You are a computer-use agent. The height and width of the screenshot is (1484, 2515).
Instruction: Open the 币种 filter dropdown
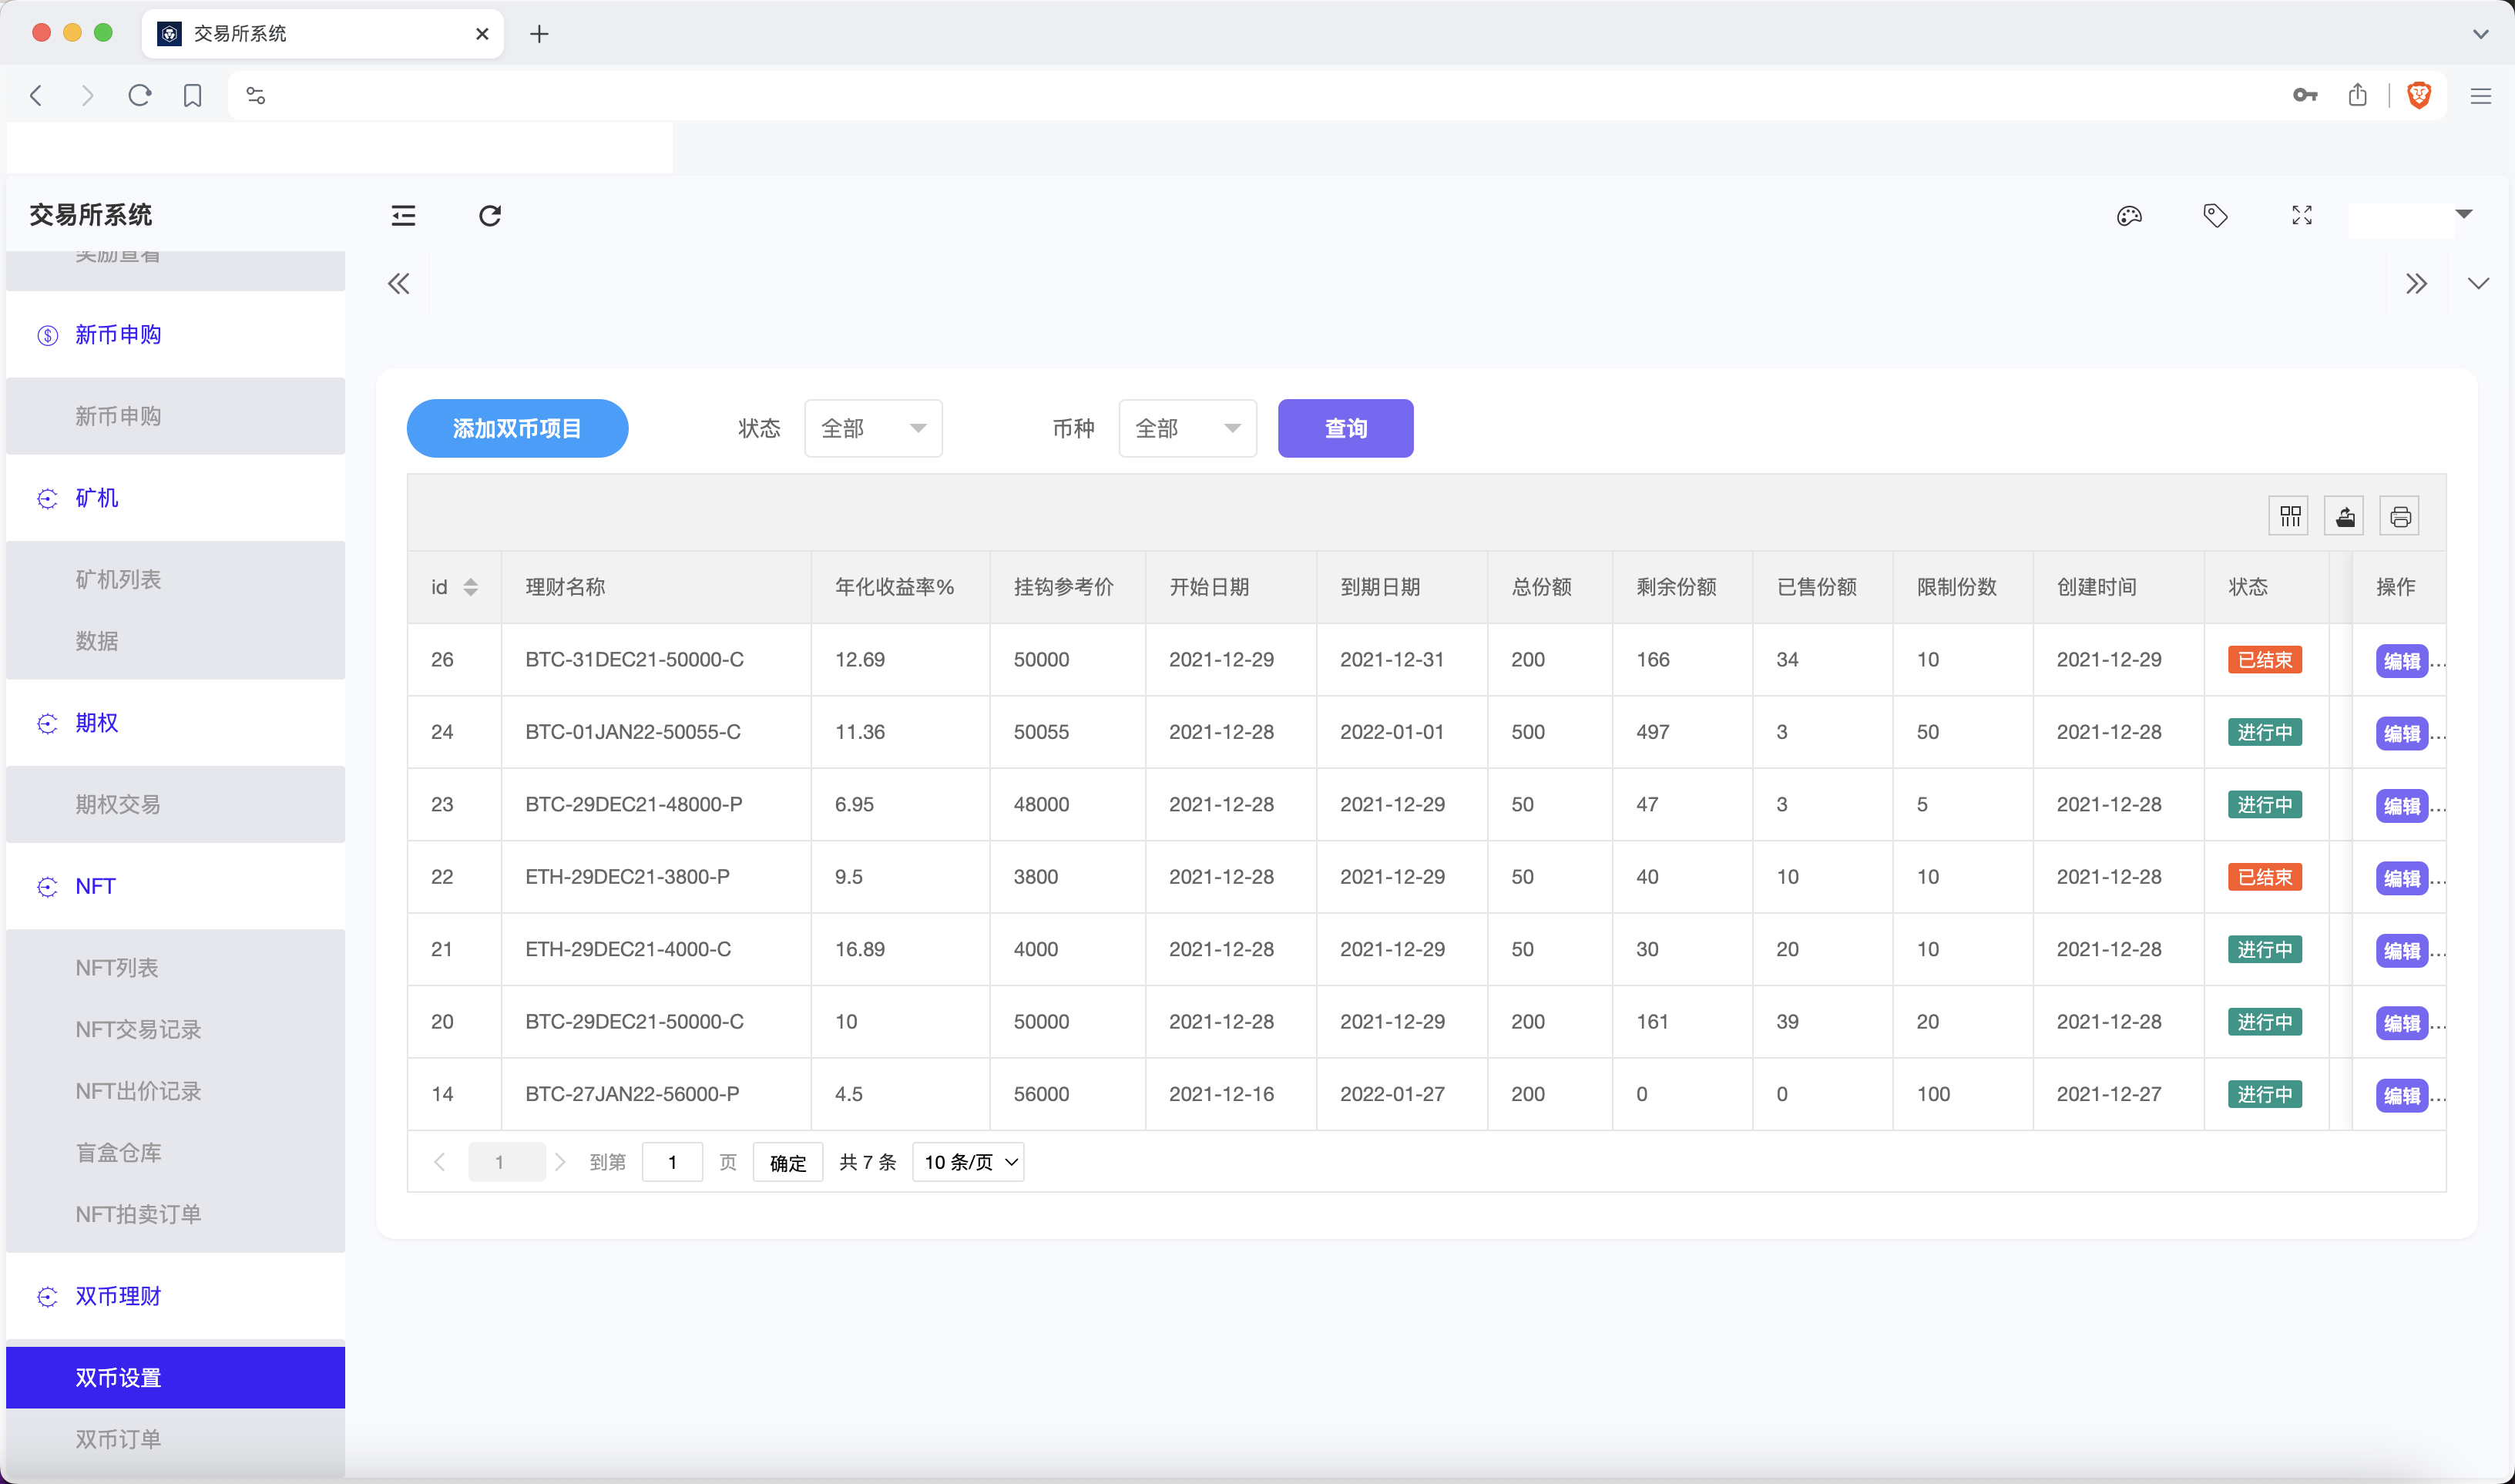[1187, 428]
